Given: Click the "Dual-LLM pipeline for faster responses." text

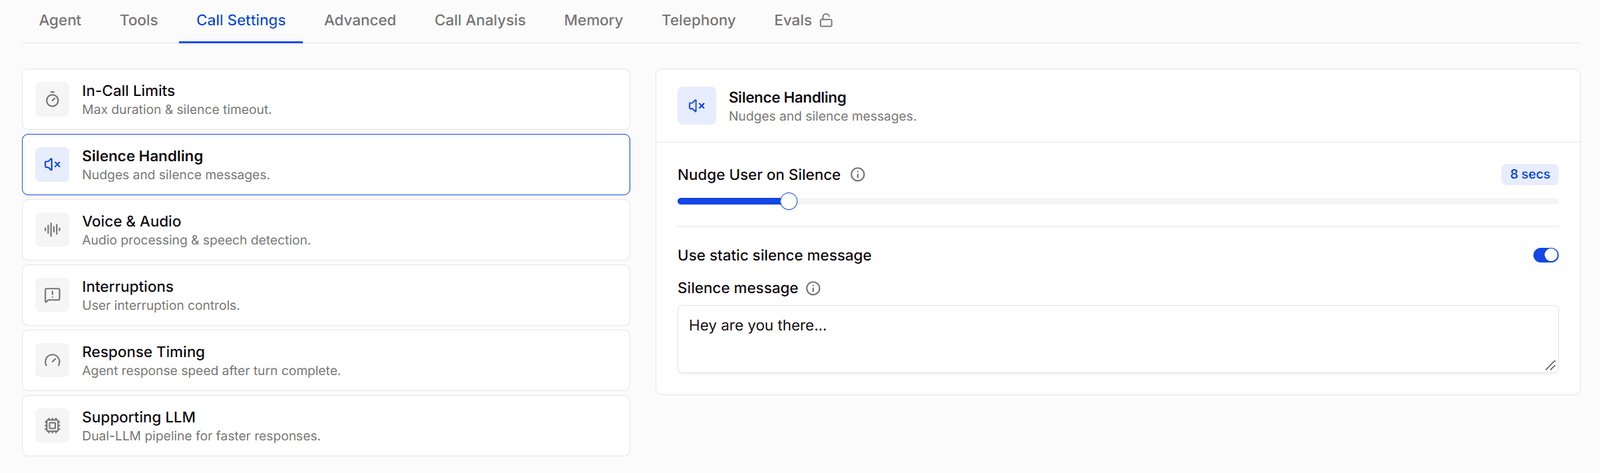Looking at the screenshot, I should pyautogui.click(x=201, y=436).
